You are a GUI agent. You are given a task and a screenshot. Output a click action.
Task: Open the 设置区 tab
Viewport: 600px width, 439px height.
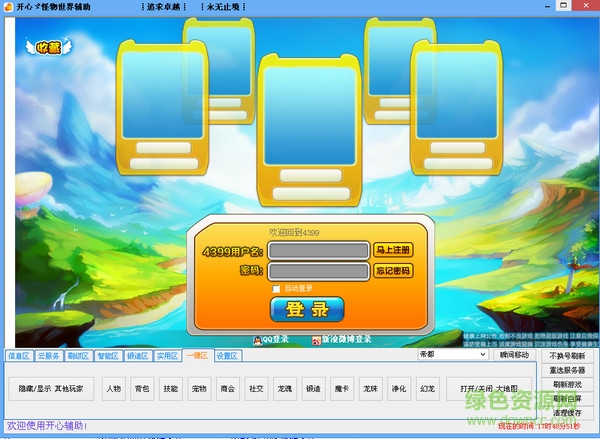pos(228,356)
